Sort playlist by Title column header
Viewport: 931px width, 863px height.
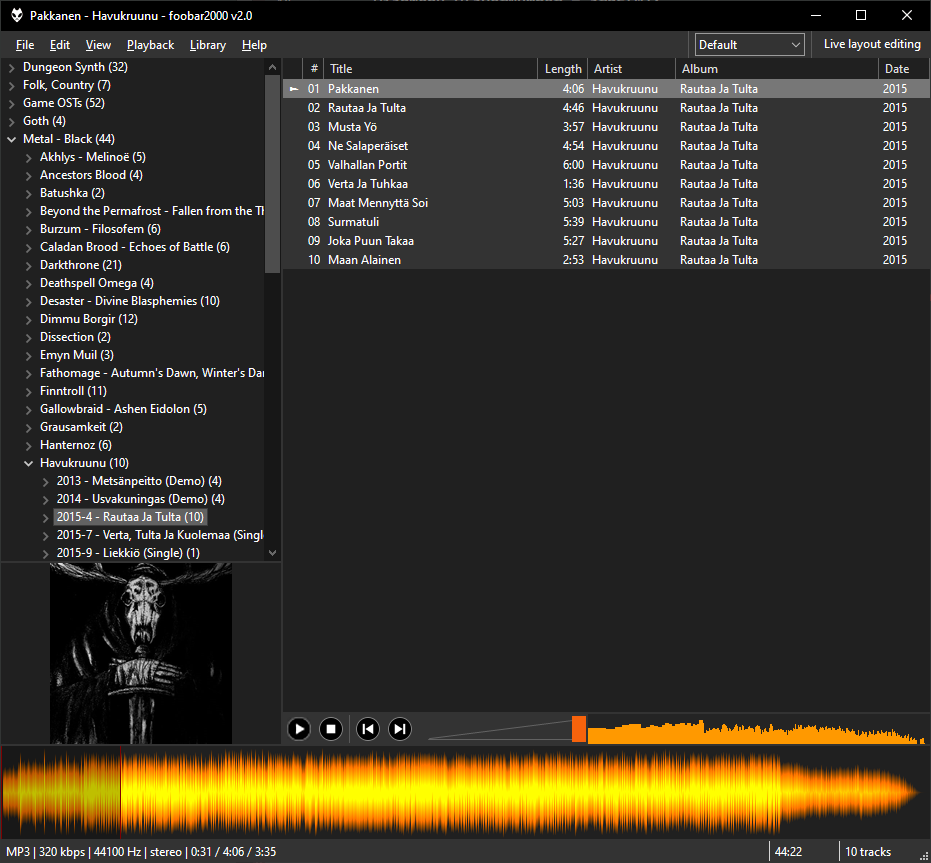430,69
